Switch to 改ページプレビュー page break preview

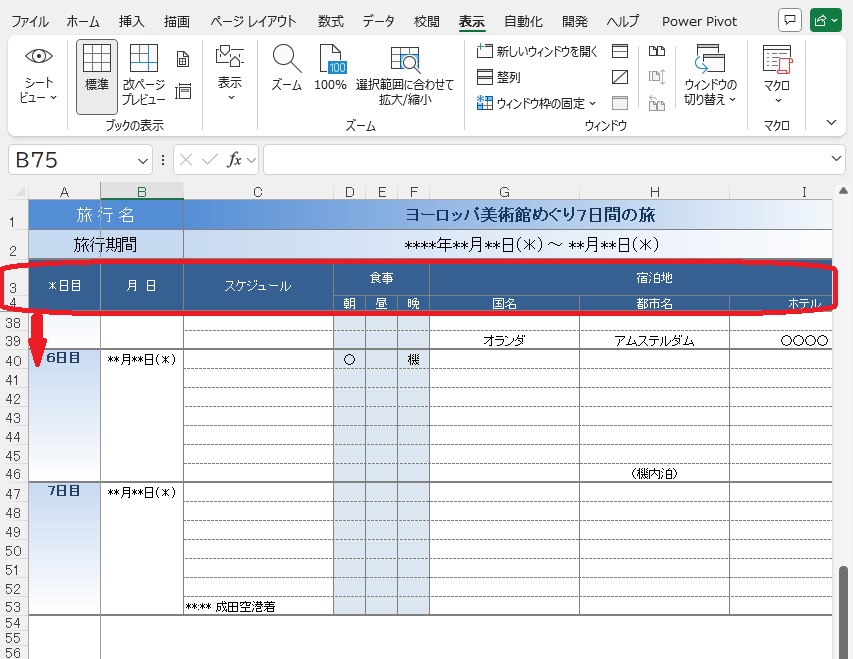pyautogui.click(x=144, y=75)
